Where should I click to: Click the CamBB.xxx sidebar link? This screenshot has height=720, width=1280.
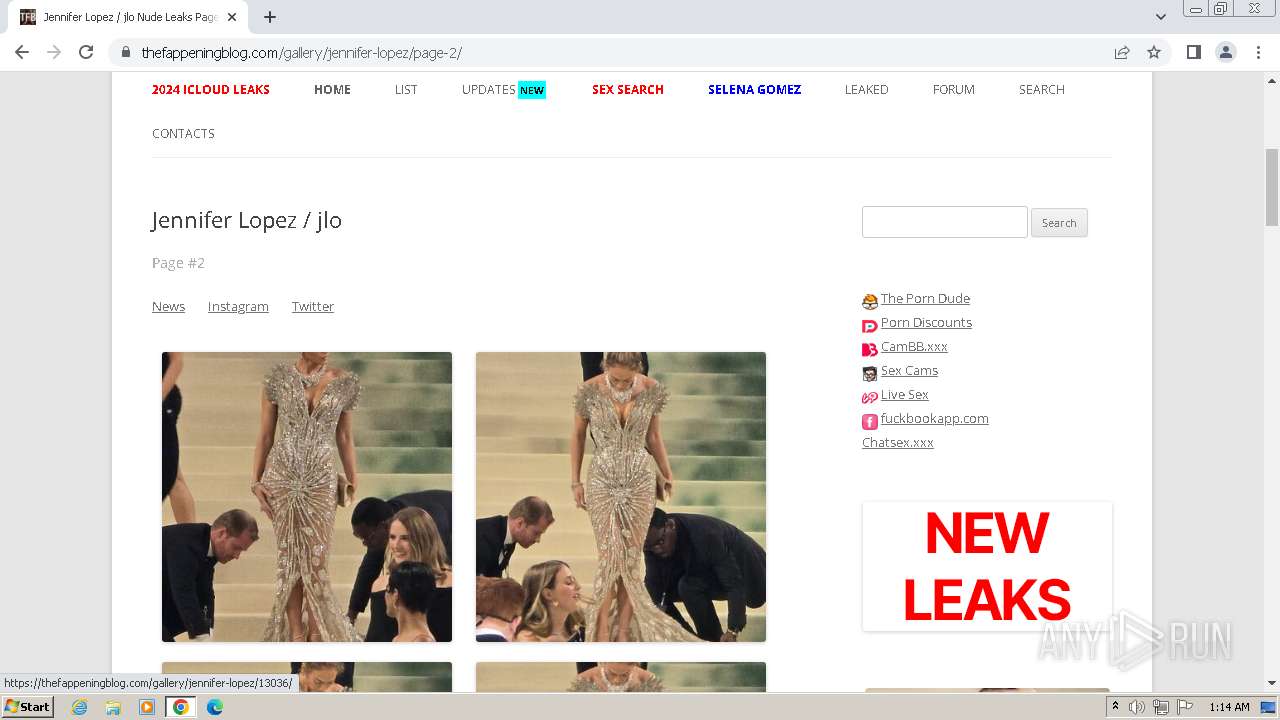click(x=914, y=346)
